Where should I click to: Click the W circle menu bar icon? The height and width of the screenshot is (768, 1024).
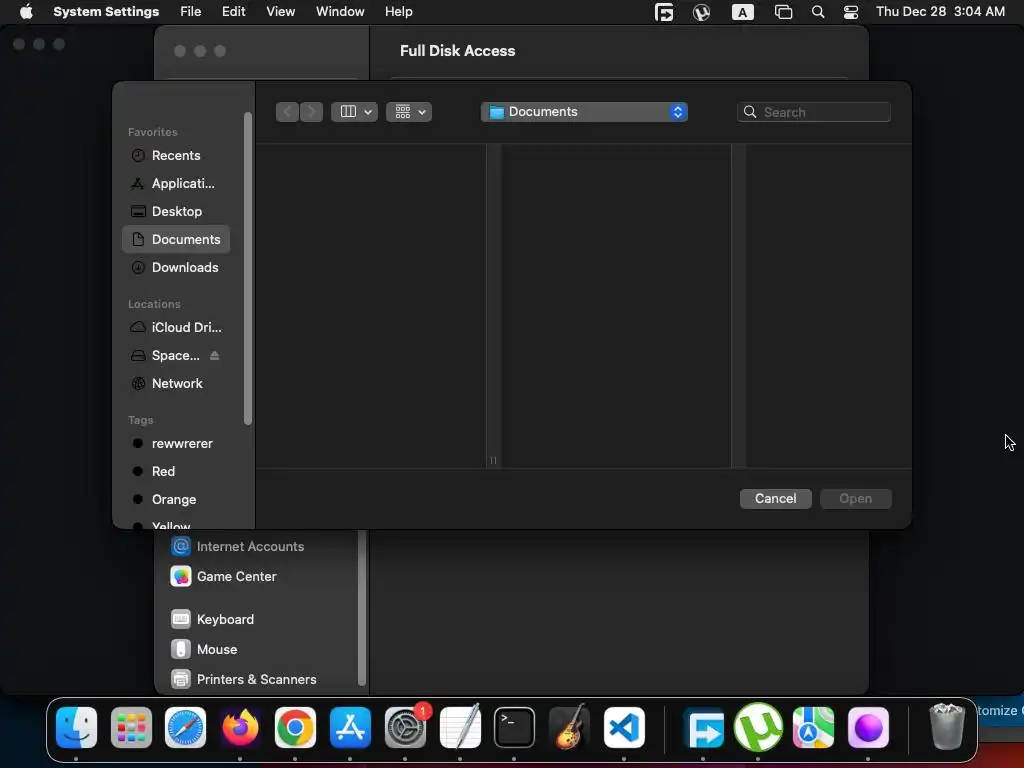[701, 12]
